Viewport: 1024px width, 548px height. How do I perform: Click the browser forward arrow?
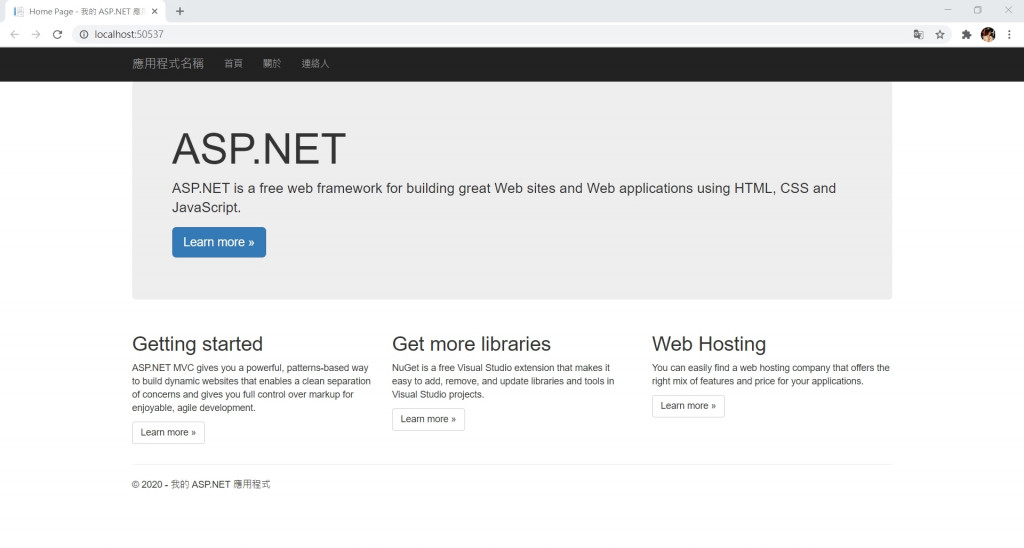36,35
